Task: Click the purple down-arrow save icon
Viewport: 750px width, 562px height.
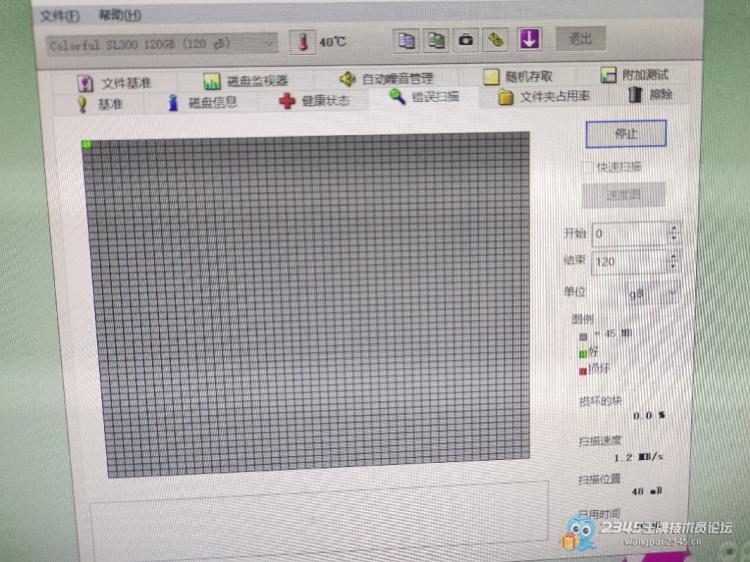Action: click(529, 39)
